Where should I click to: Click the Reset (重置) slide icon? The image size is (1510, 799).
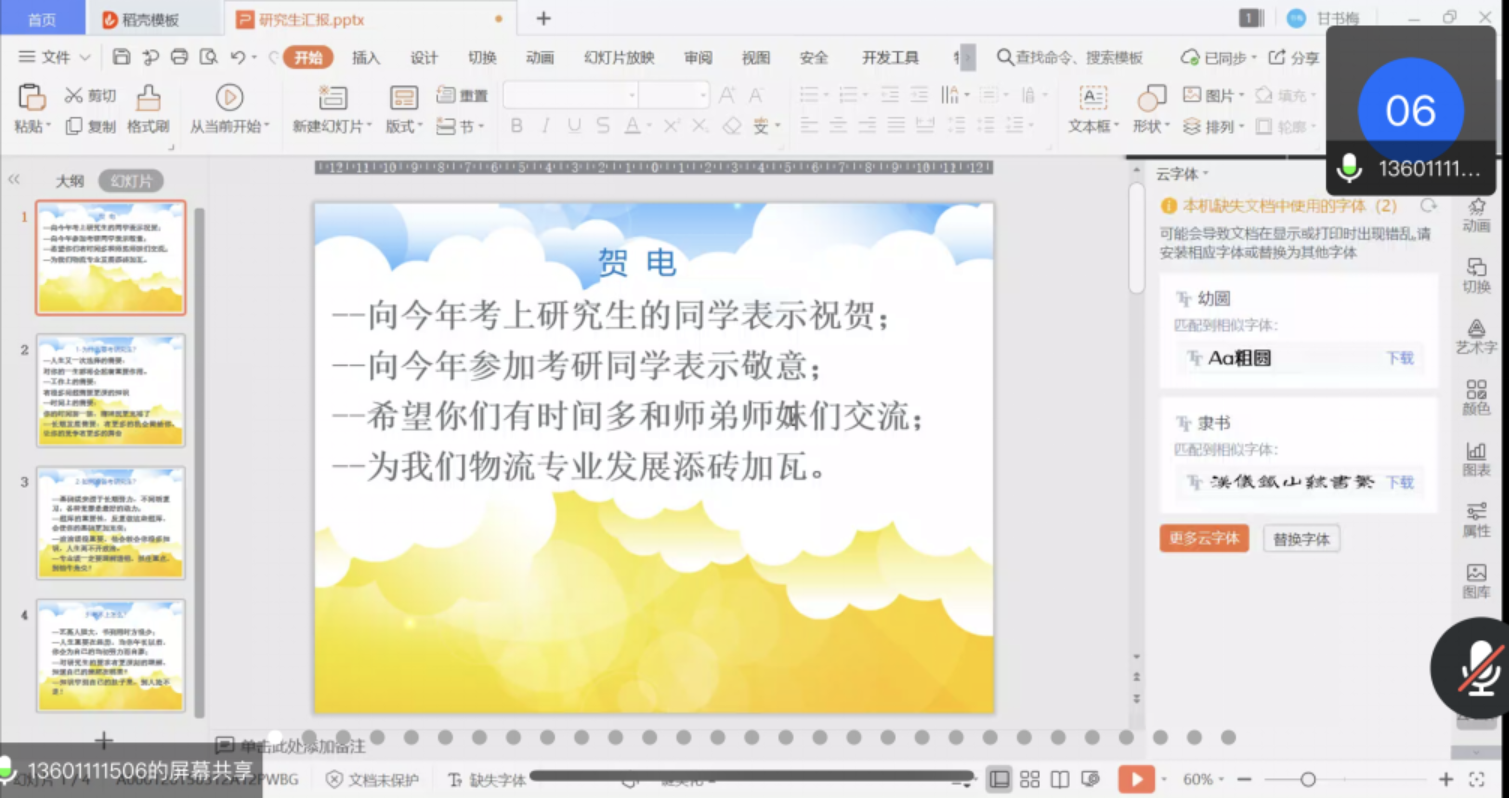[446, 95]
